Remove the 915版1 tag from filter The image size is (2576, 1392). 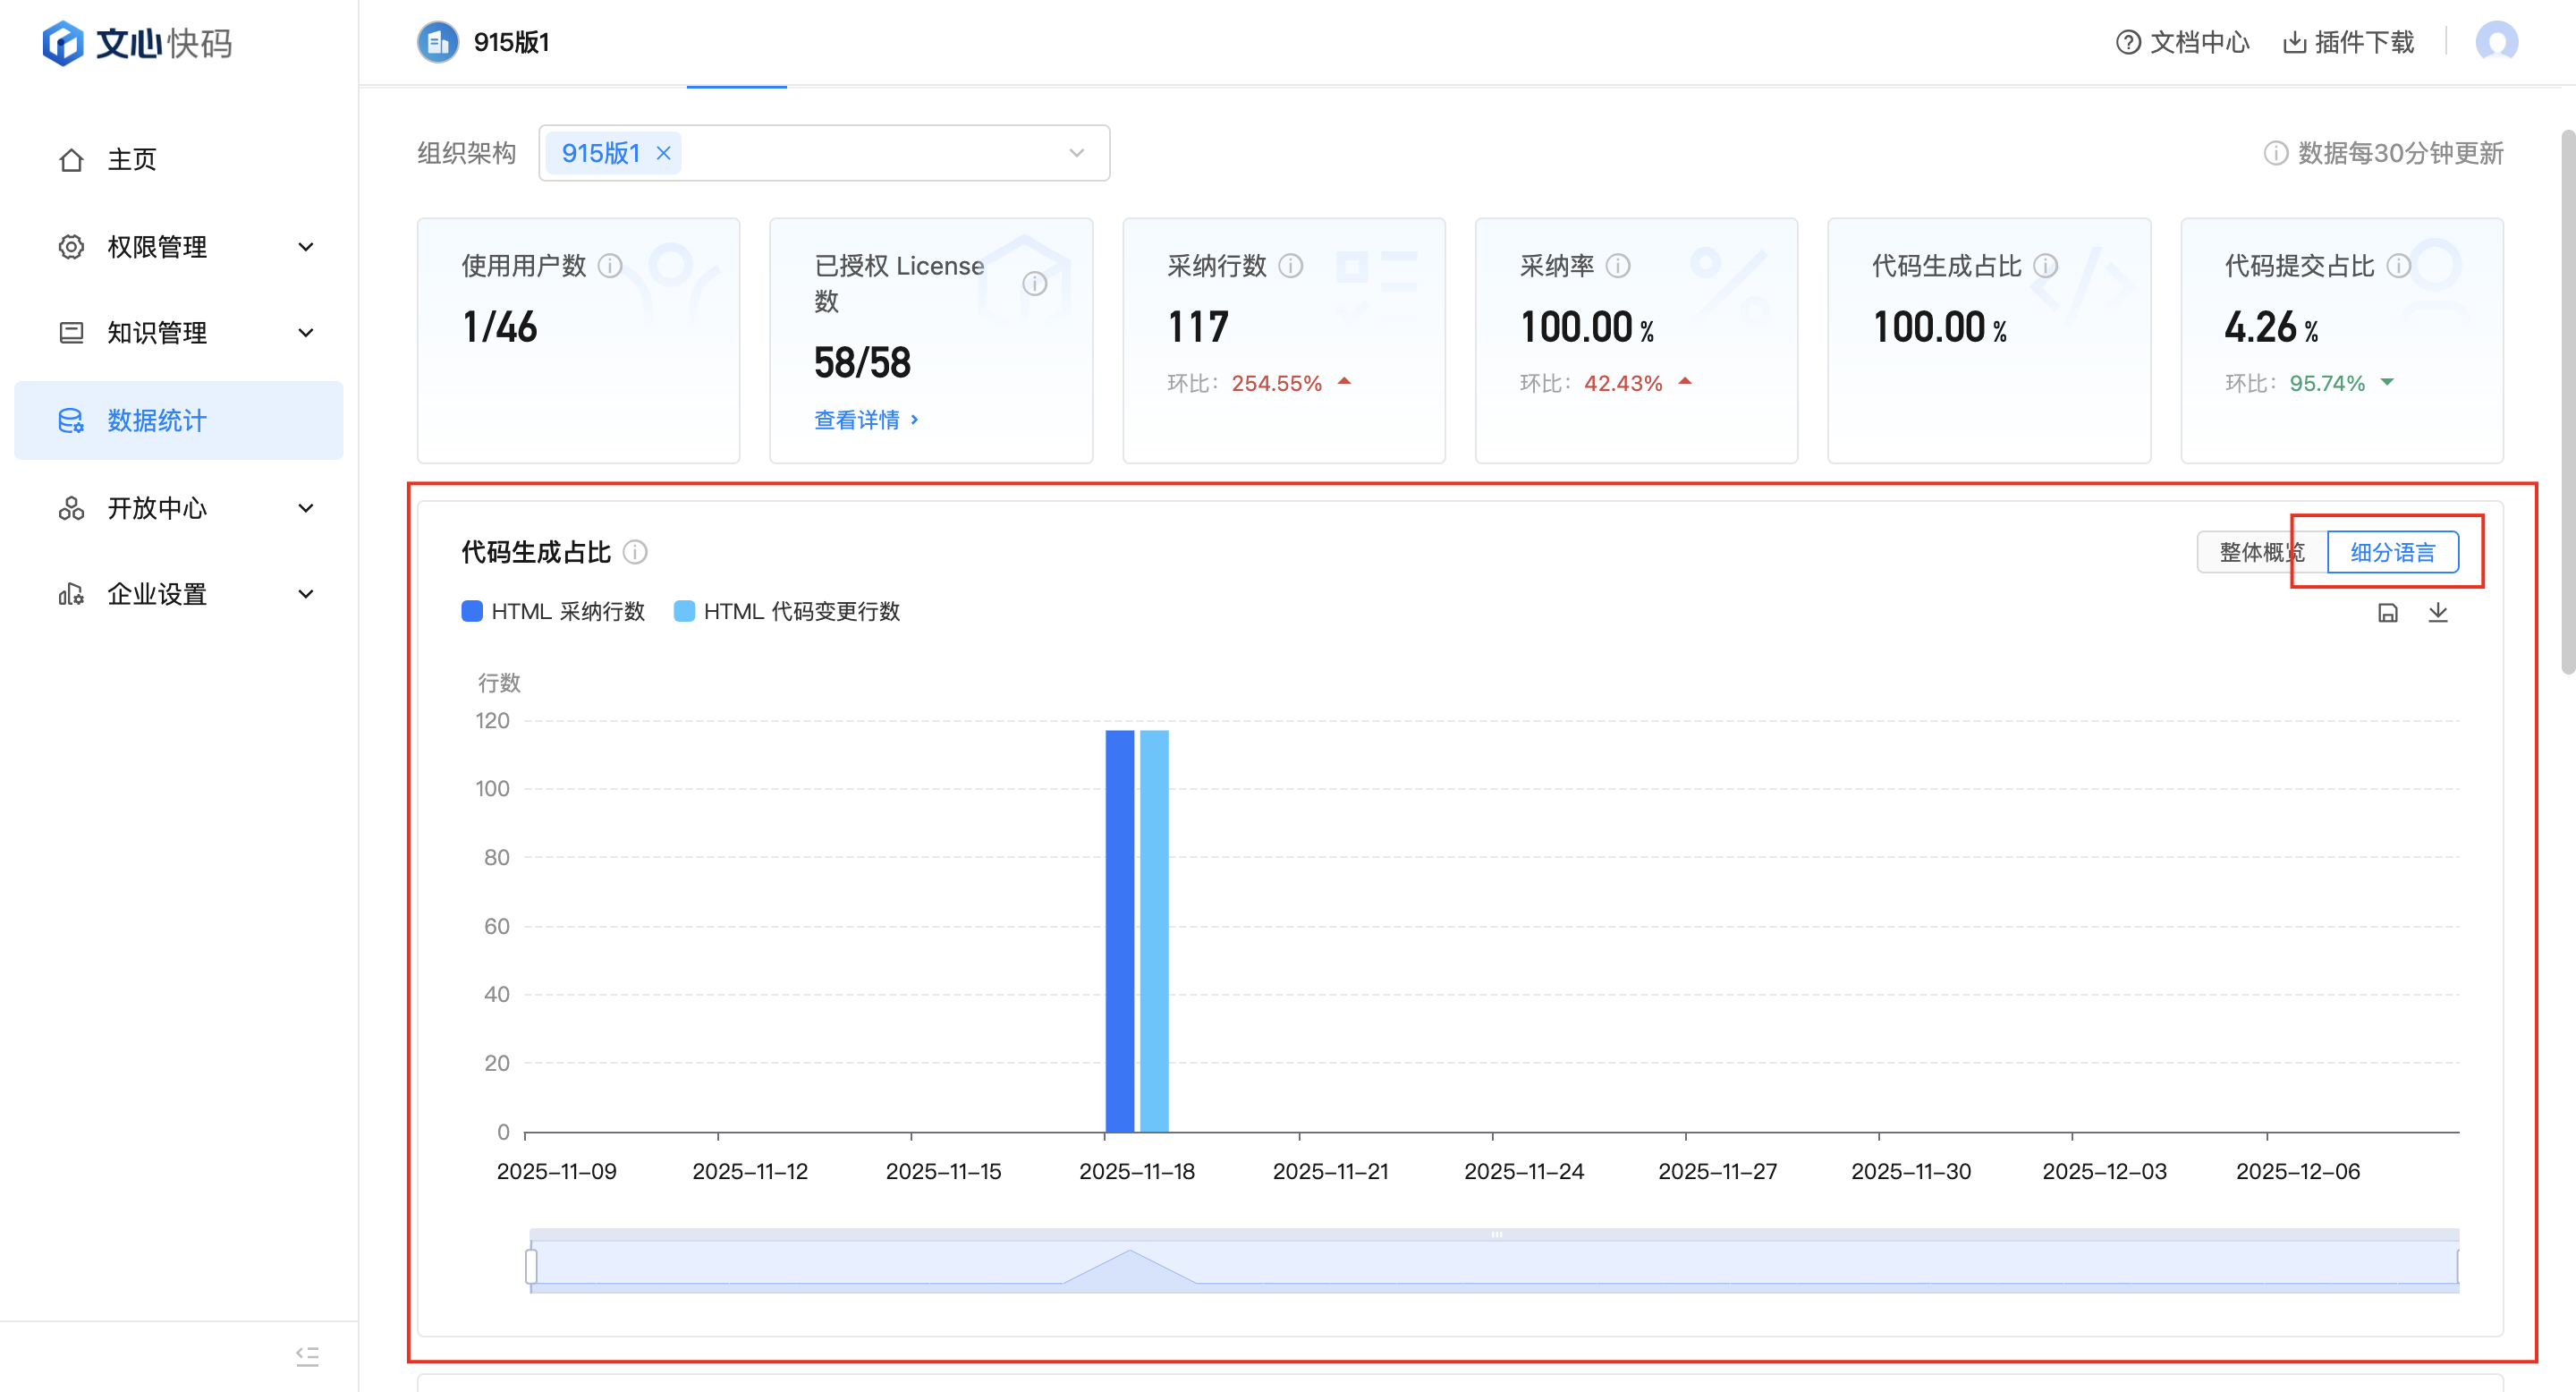point(663,153)
